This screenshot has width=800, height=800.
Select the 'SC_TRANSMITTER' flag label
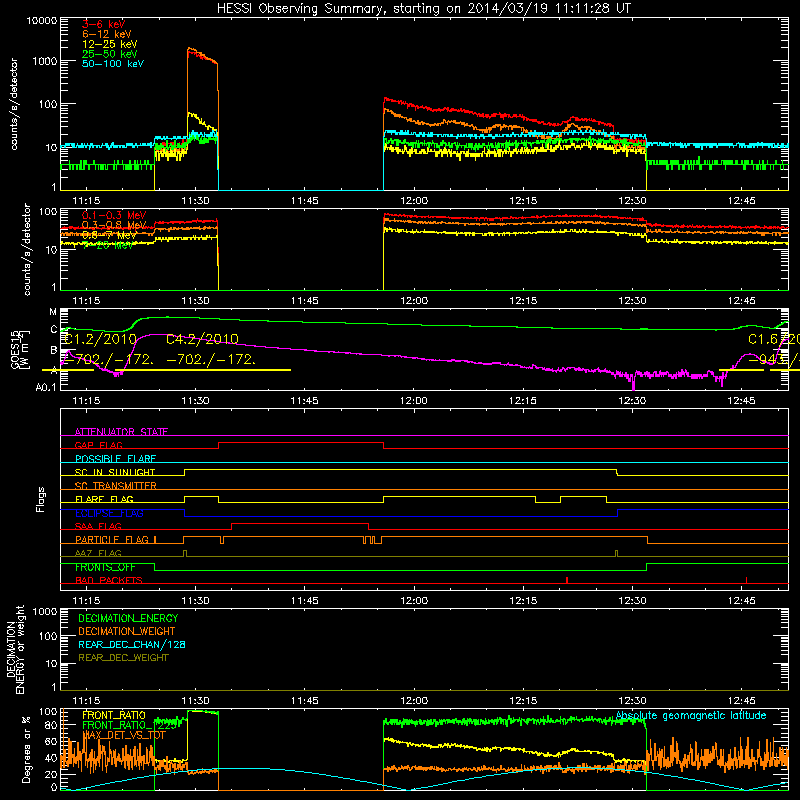[115, 485]
